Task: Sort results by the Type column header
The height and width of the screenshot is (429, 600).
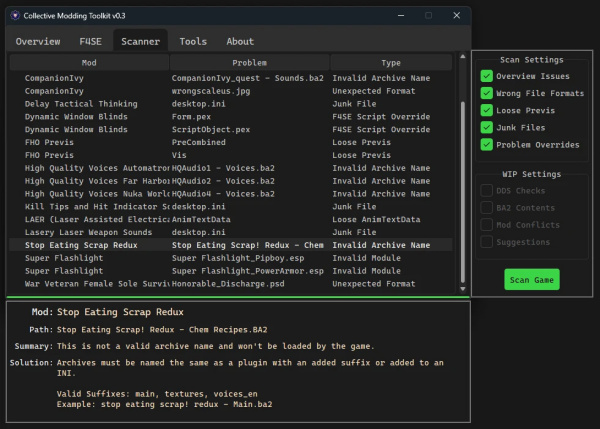Action: click(x=390, y=62)
